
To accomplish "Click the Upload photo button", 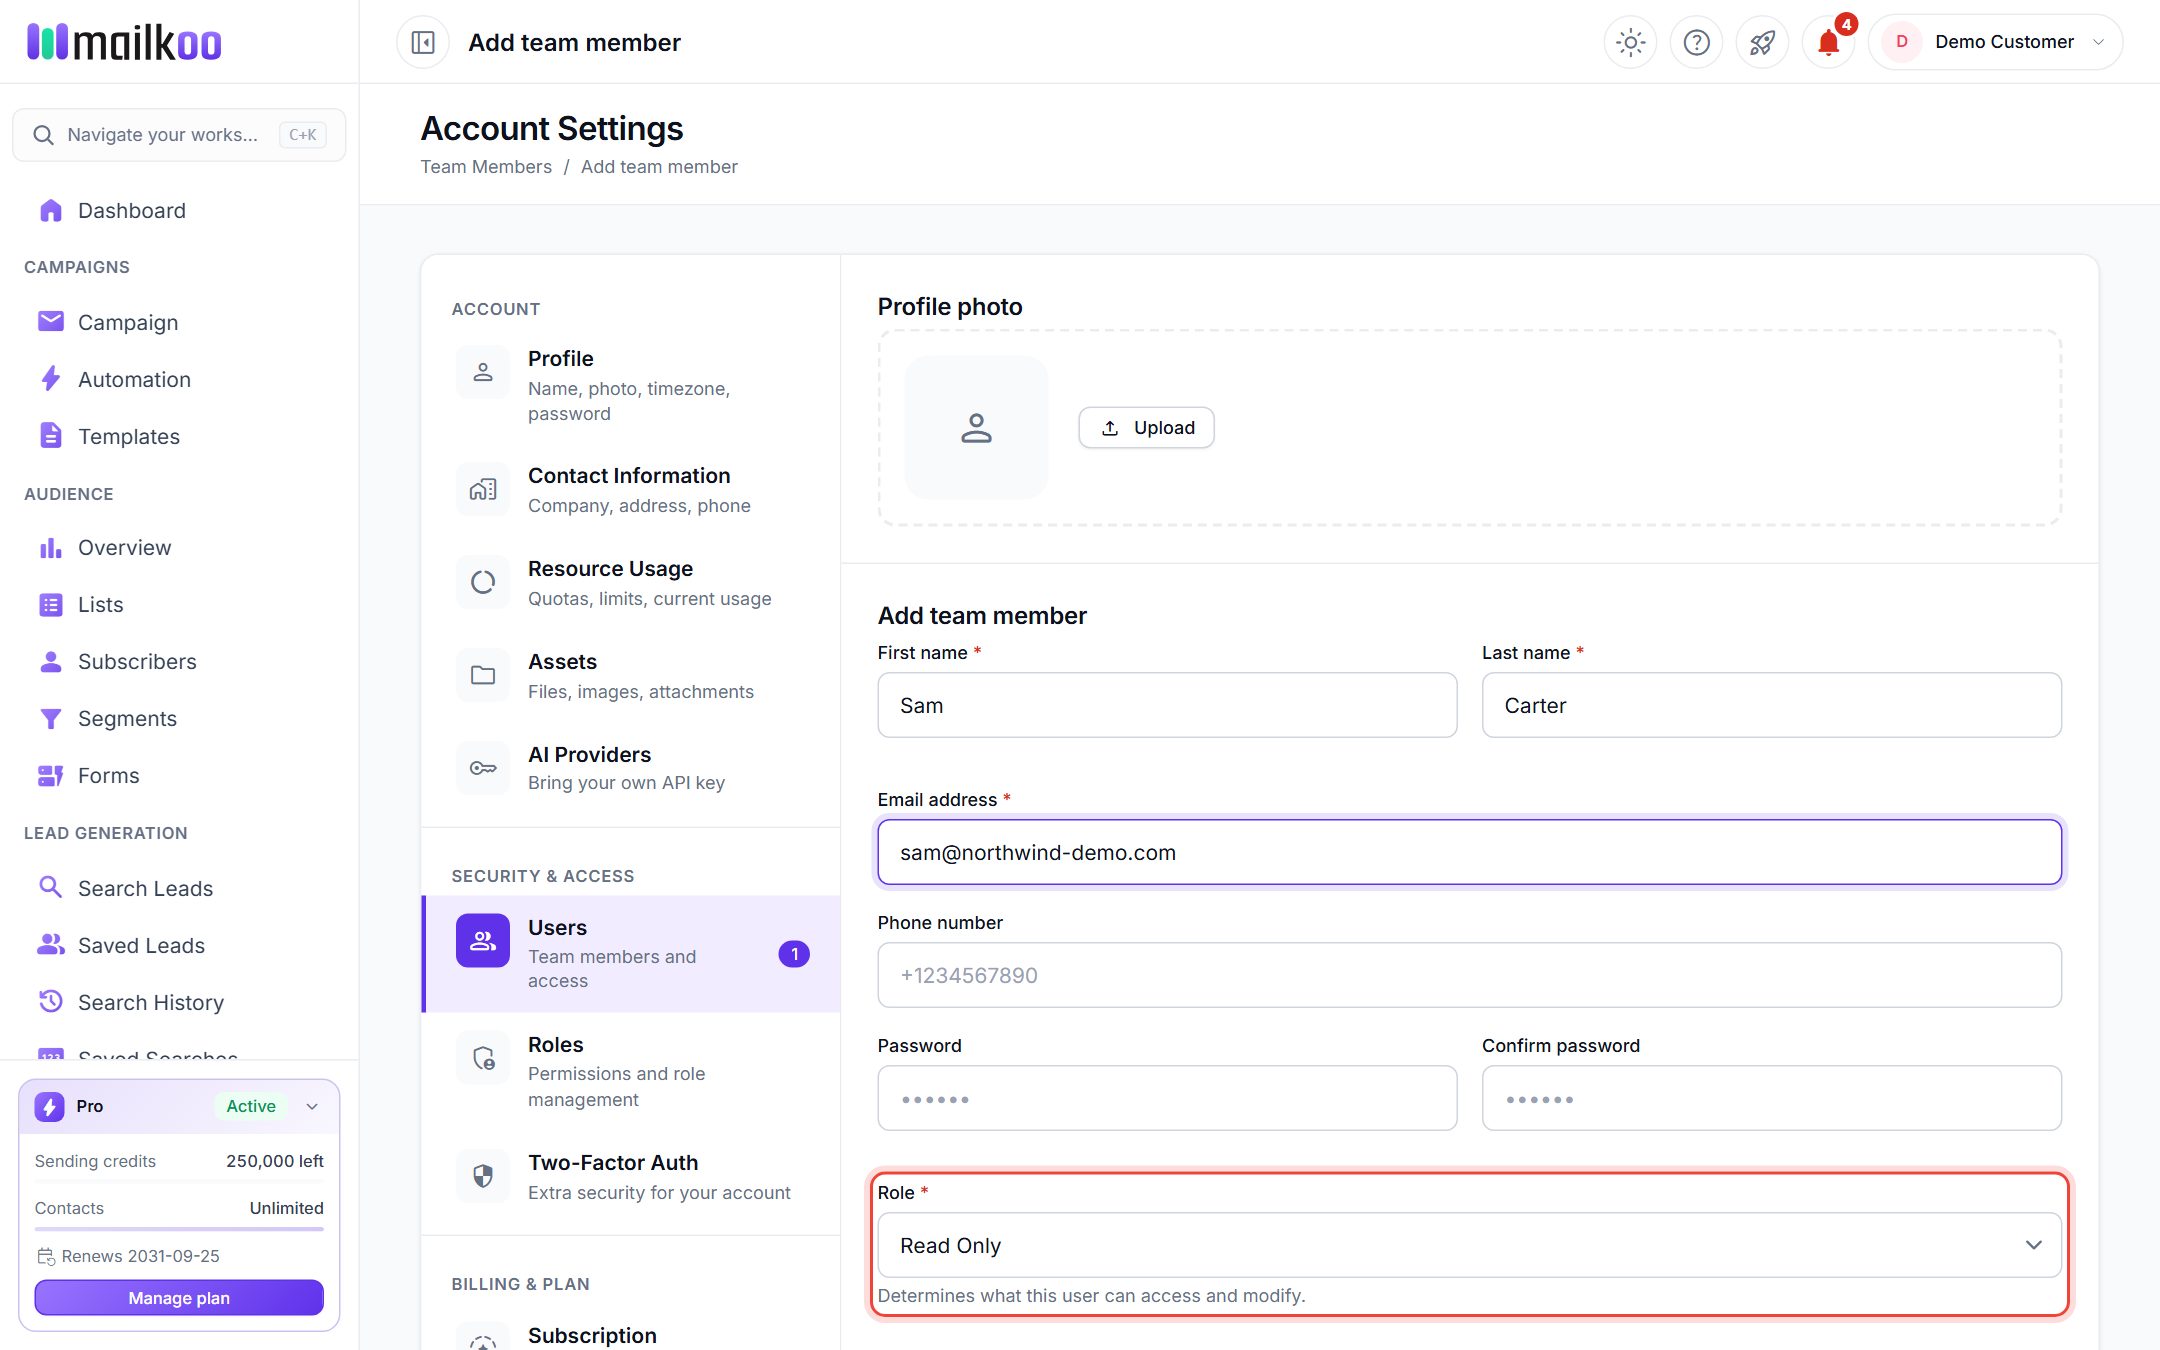I will pyautogui.click(x=1146, y=427).
